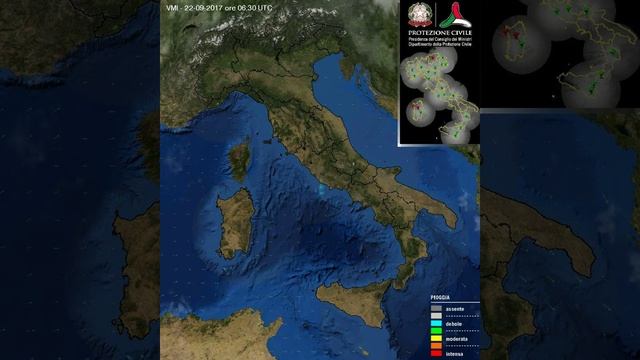Click the 'assente' dark gray legend swatch
Screen dimensions: 640x360
click(436, 309)
